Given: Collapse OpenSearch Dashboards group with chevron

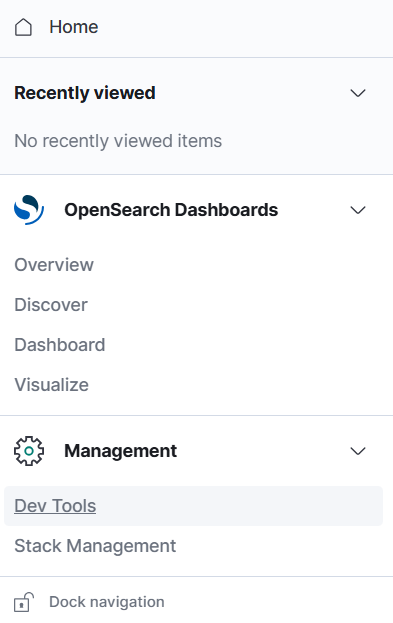Looking at the screenshot, I should (358, 210).
